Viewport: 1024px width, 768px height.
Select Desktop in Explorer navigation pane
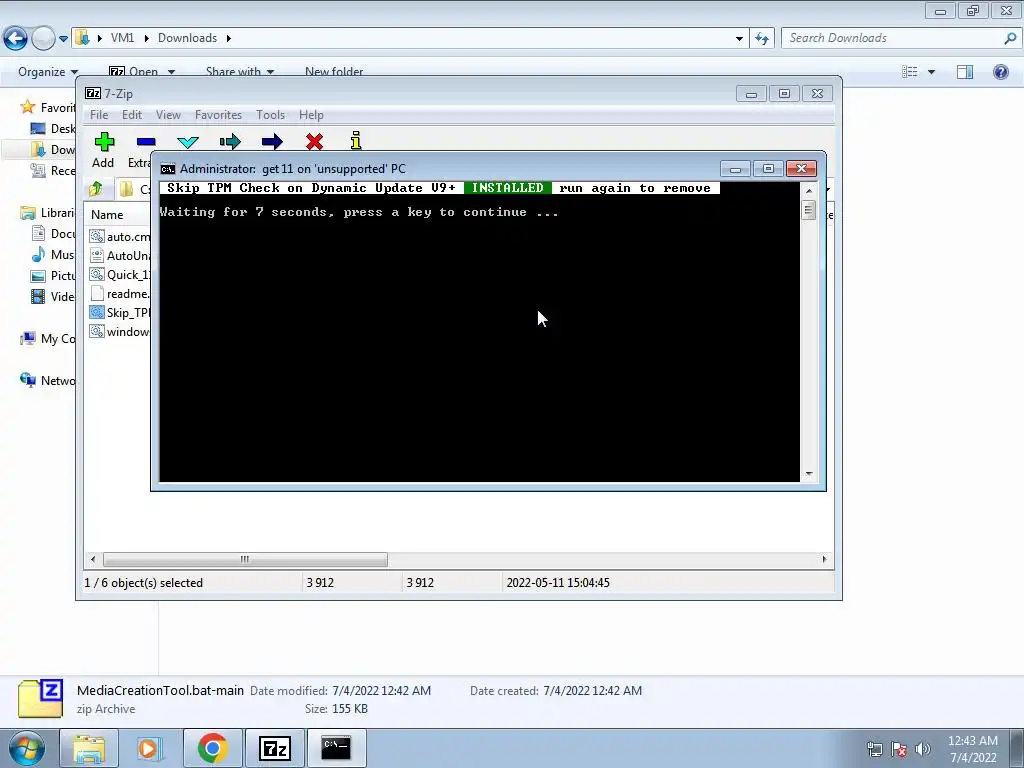click(53, 129)
